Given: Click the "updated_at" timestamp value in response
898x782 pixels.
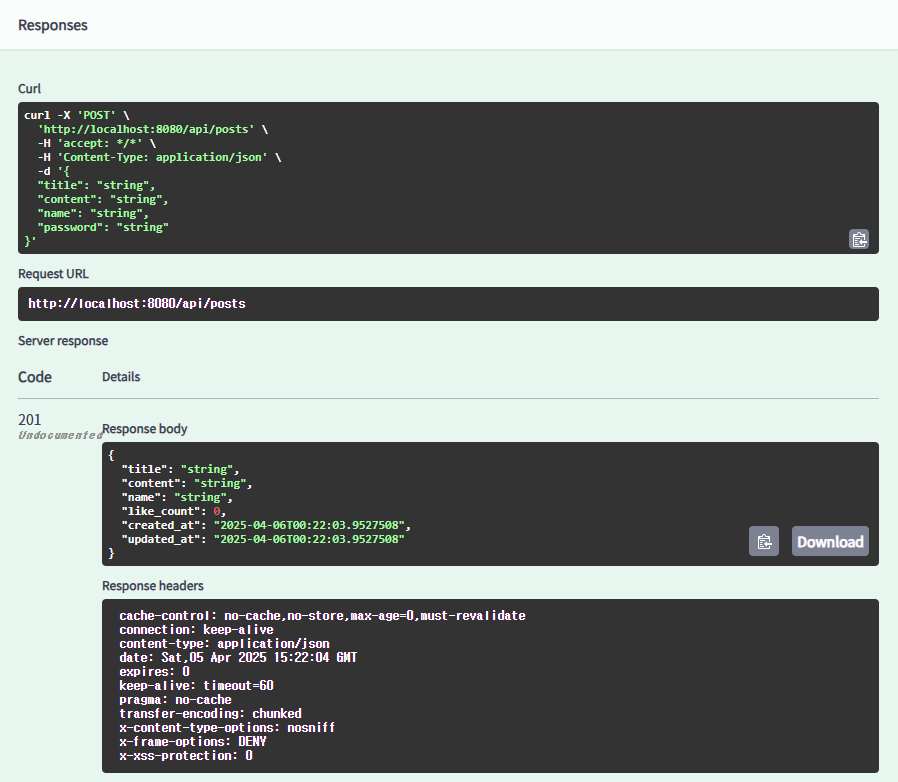Looking at the screenshot, I should click(309, 539).
